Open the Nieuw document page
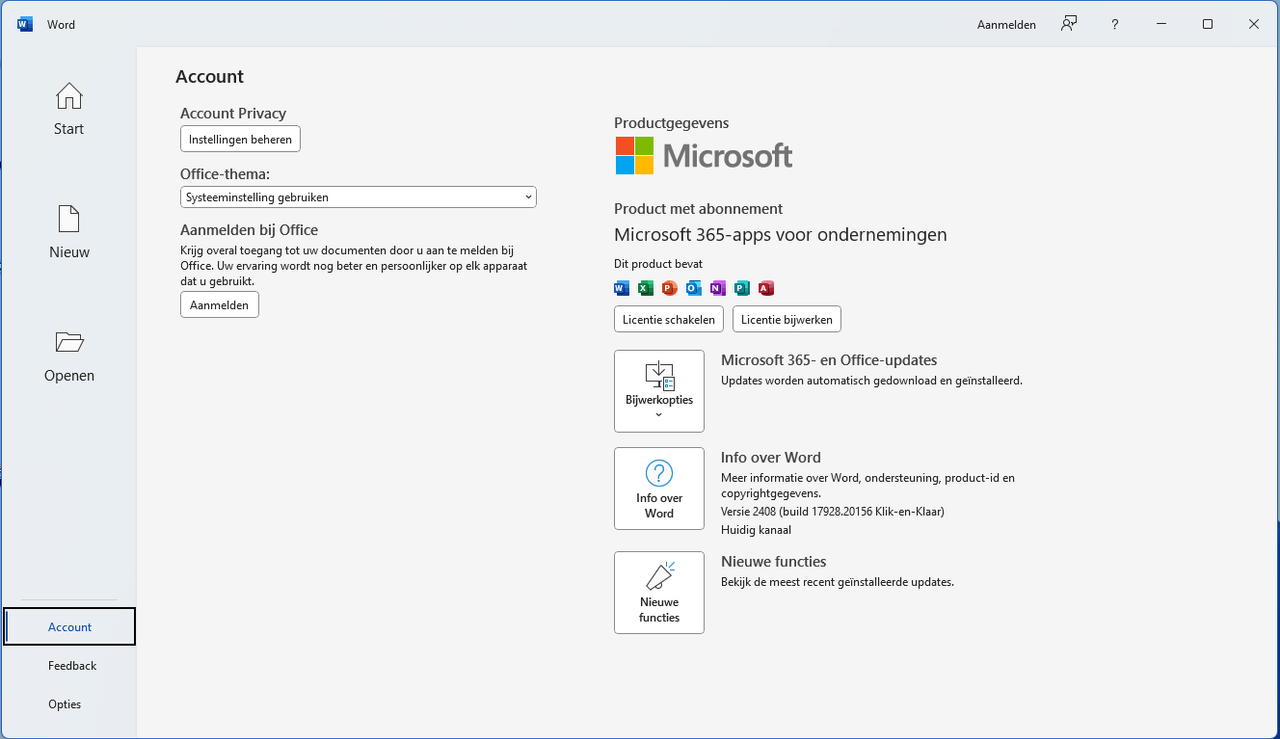Screen dimensions: 1280x739 [69, 233]
